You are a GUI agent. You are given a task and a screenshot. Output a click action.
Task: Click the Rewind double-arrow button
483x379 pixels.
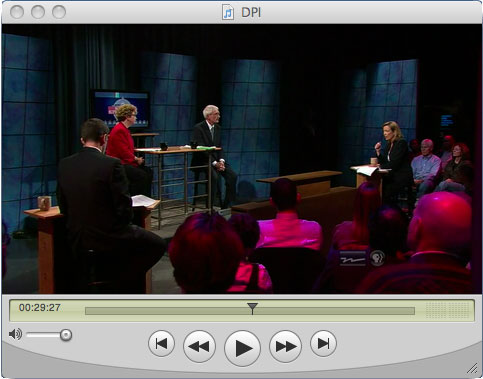pyautogui.click(x=199, y=347)
